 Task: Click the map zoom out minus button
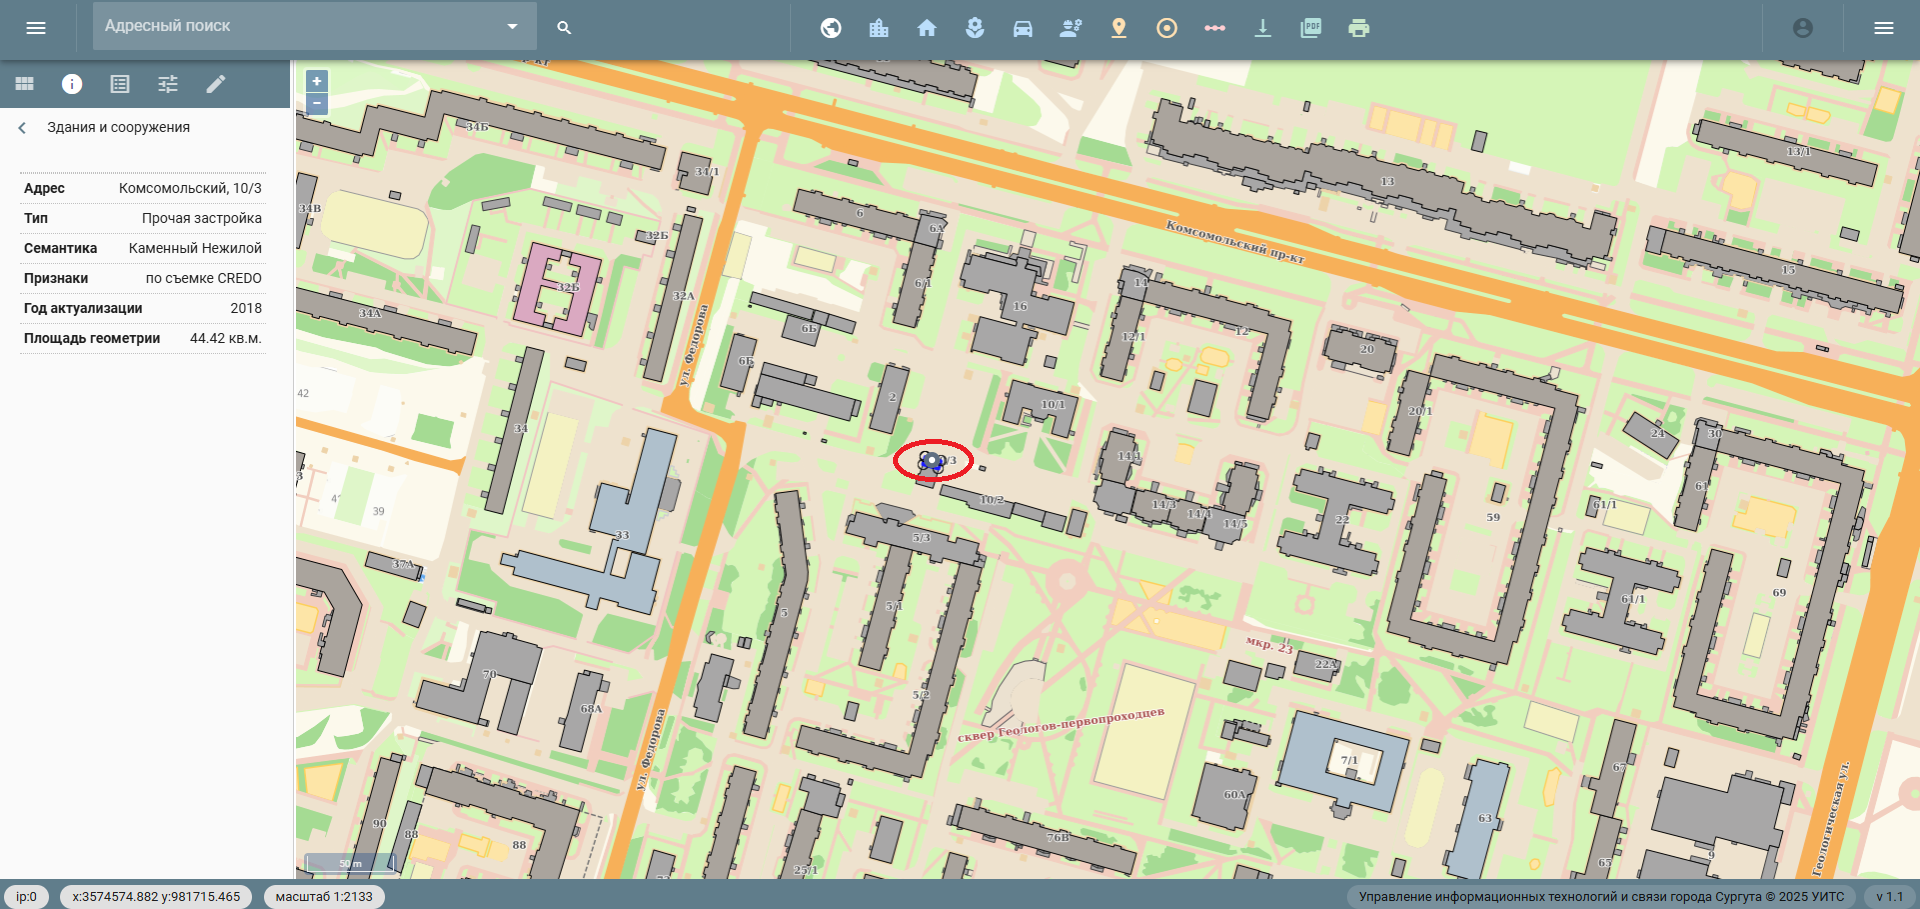(x=317, y=103)
